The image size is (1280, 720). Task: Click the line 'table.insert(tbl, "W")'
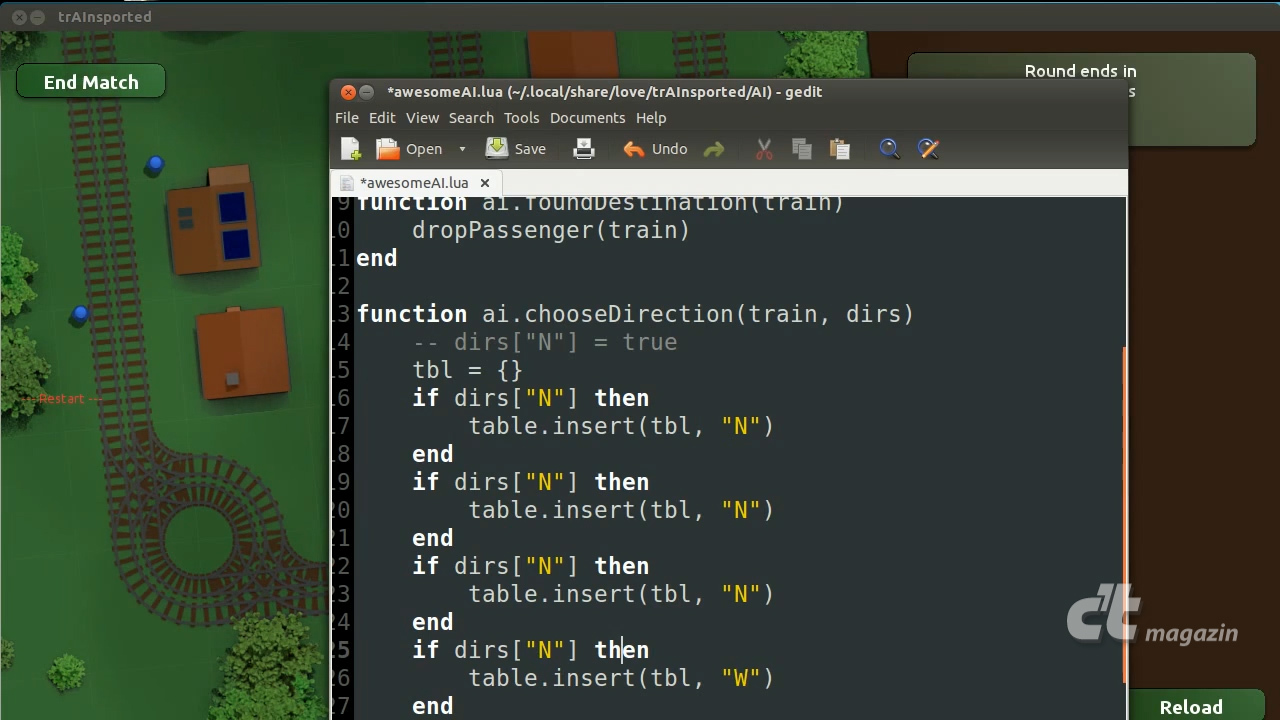point(621,678)
